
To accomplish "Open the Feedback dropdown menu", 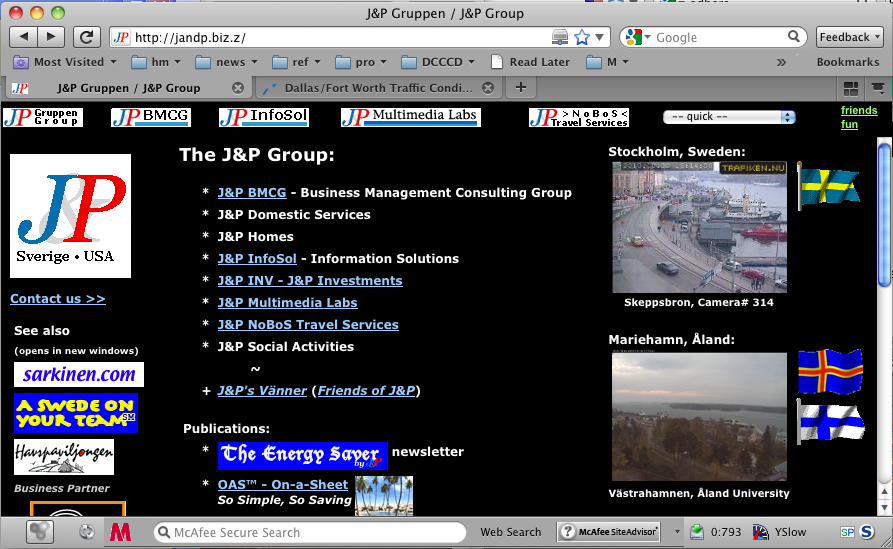I will tap(849, 37).
